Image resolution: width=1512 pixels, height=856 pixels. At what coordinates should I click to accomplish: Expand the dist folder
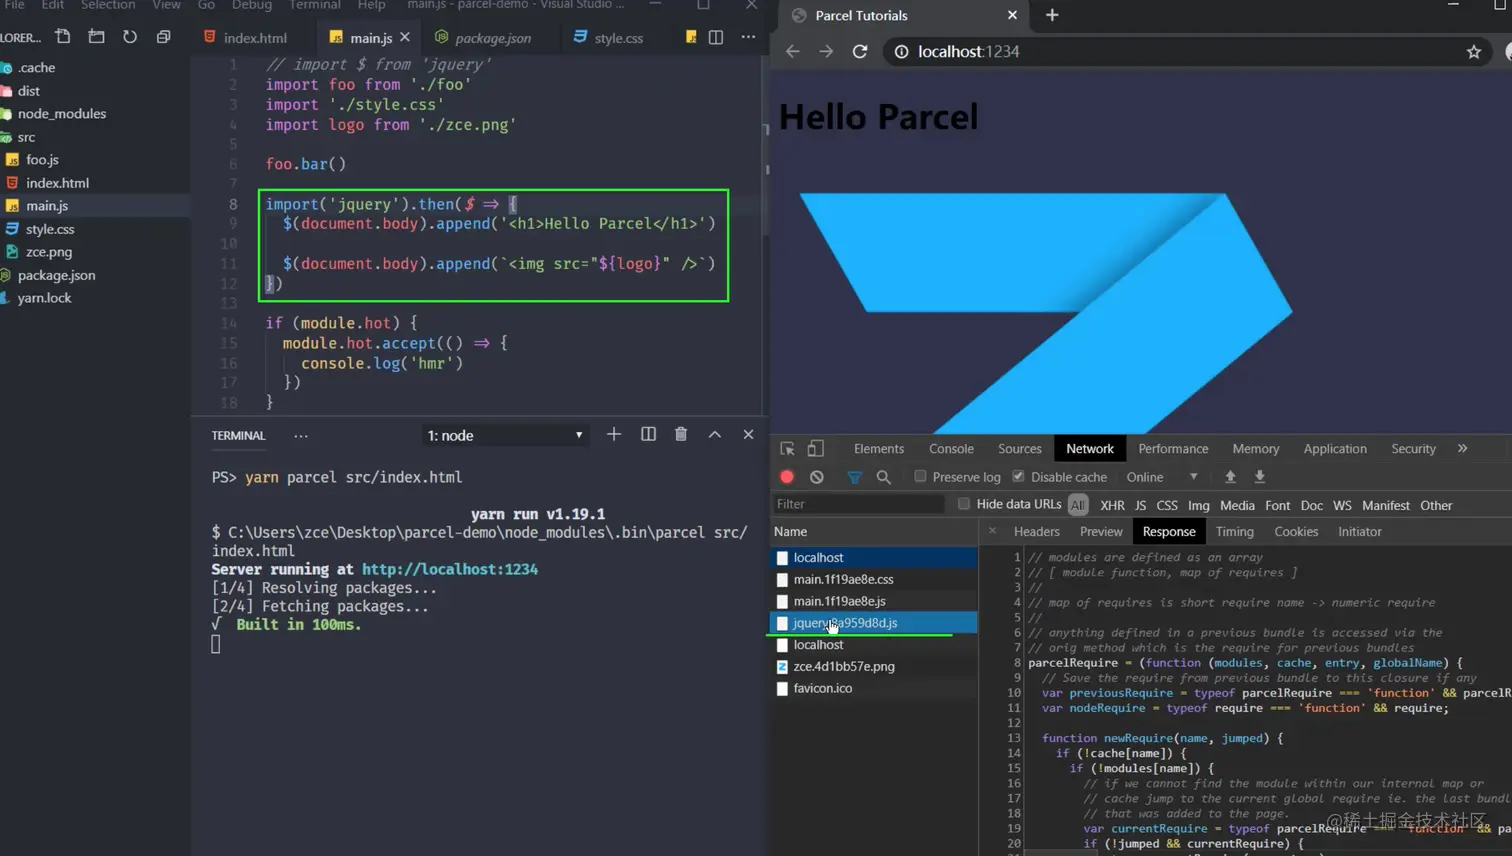[29, 90]
